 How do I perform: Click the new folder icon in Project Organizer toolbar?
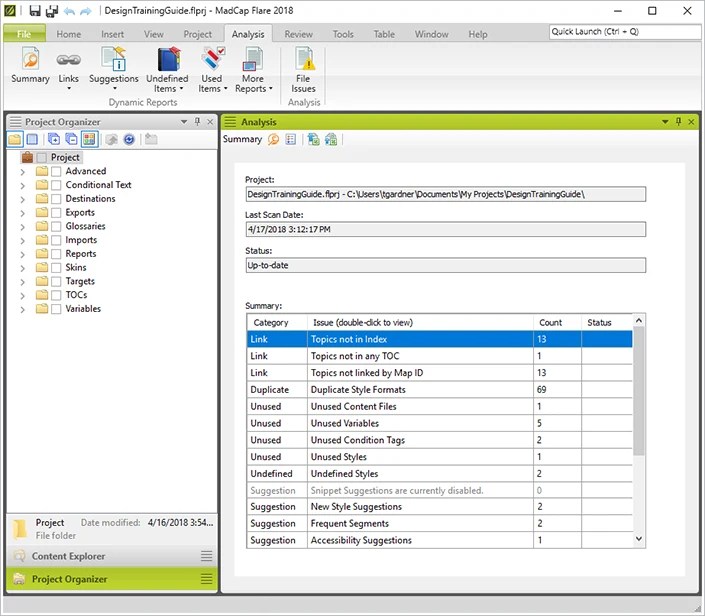151,139
